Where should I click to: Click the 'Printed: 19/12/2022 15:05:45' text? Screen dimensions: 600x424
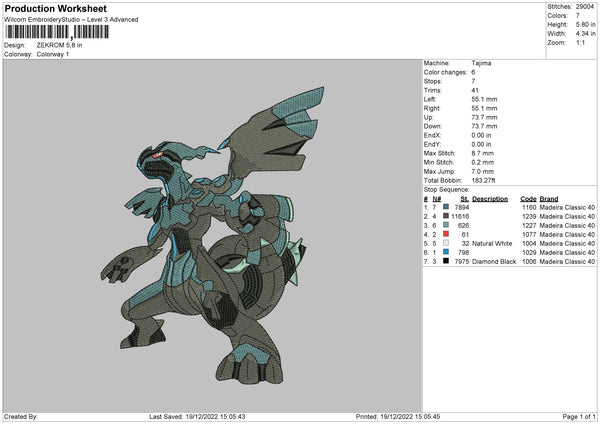click(x=398, y=416)
